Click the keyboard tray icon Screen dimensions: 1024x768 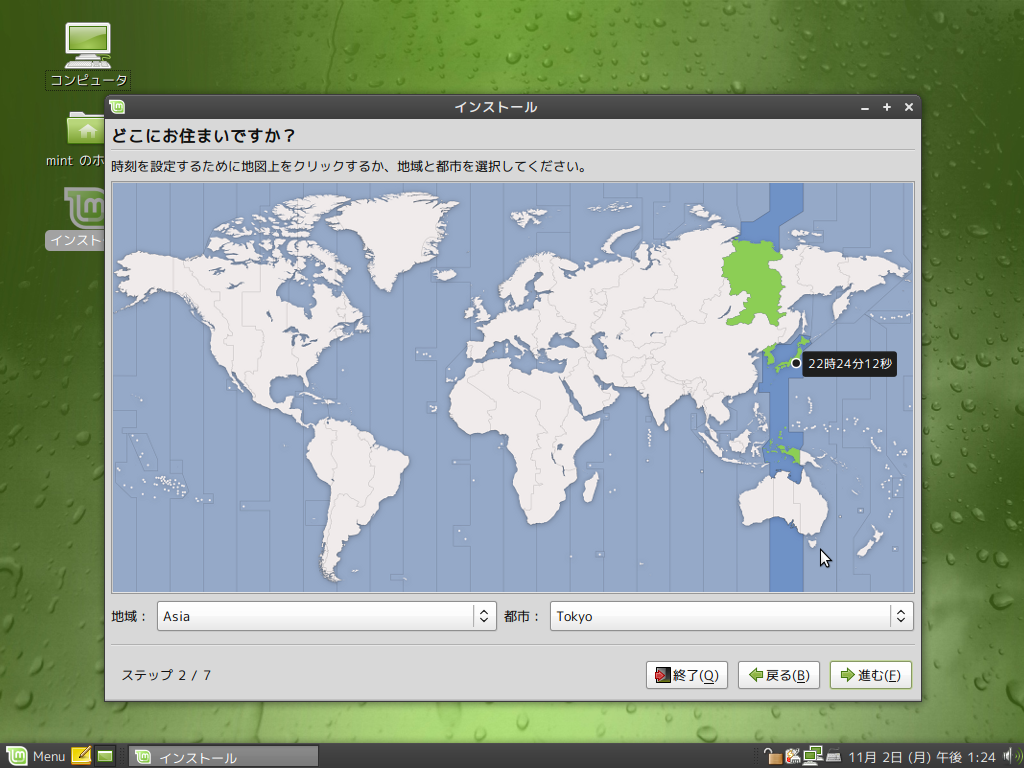833,756
